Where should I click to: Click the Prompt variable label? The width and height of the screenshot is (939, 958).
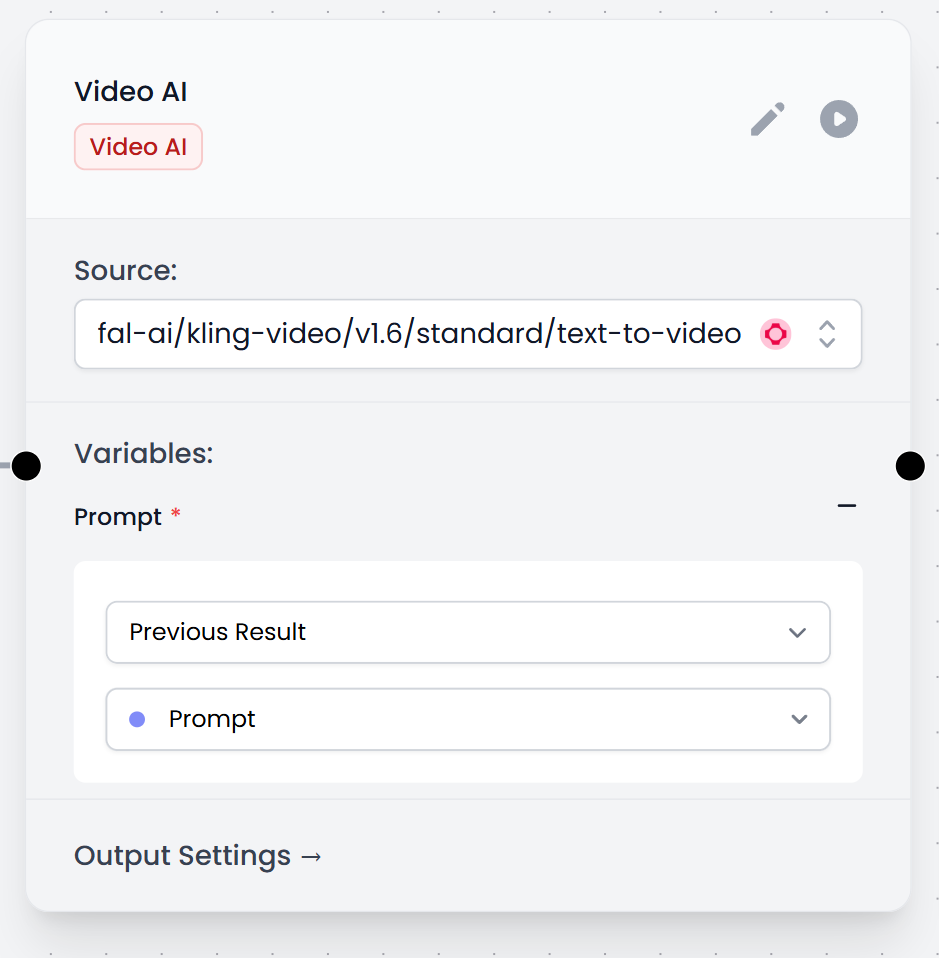(x=118, y=517)
